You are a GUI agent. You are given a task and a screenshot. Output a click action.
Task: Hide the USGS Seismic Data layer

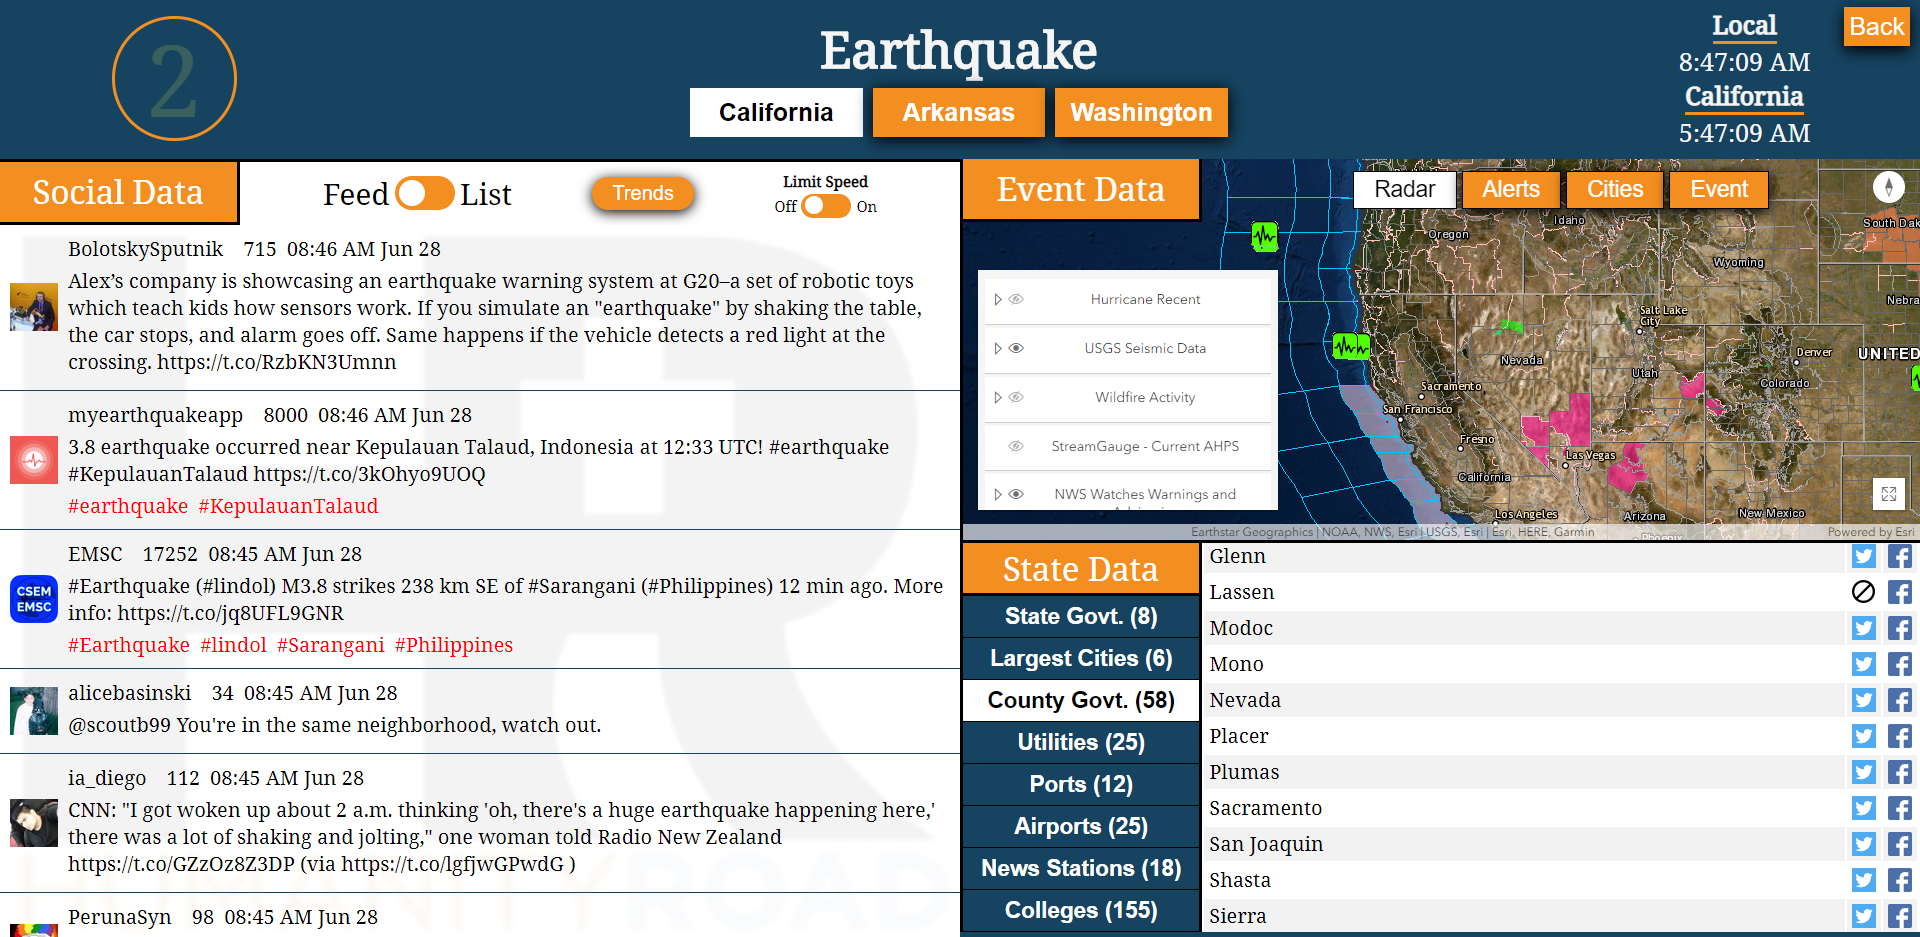[1016, 348]
